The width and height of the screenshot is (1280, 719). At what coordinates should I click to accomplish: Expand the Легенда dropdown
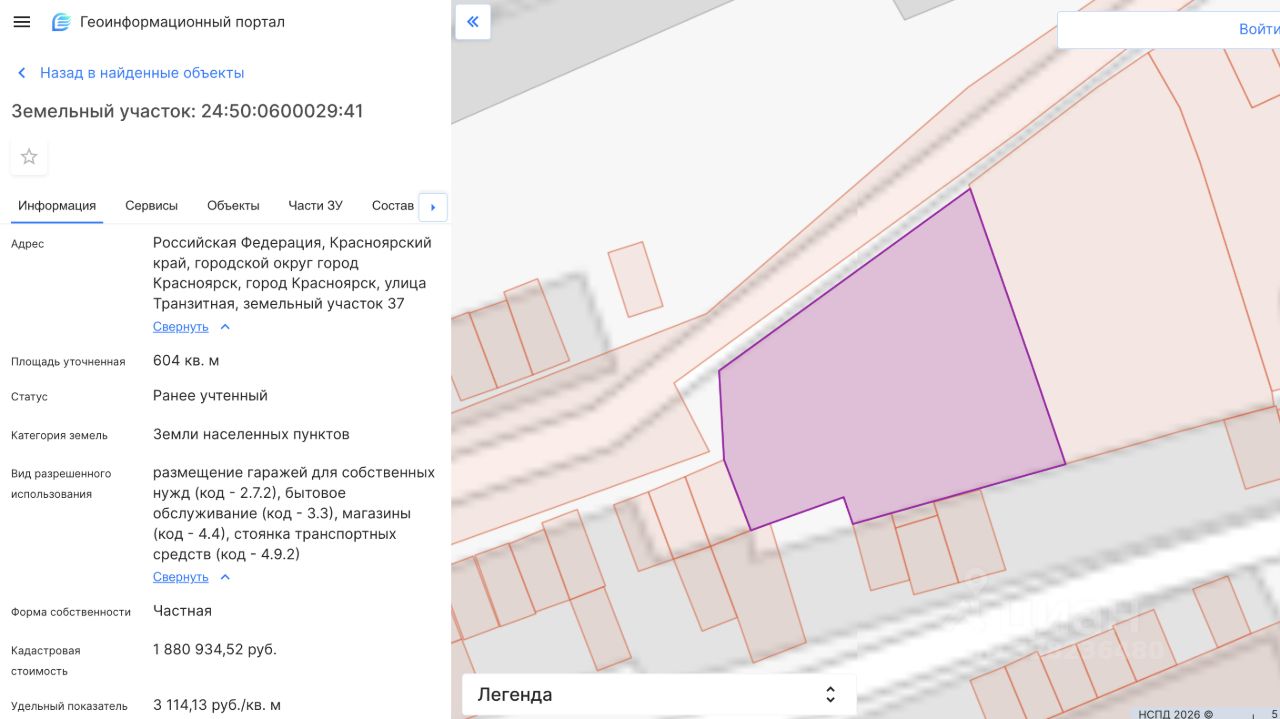(659, 694)
